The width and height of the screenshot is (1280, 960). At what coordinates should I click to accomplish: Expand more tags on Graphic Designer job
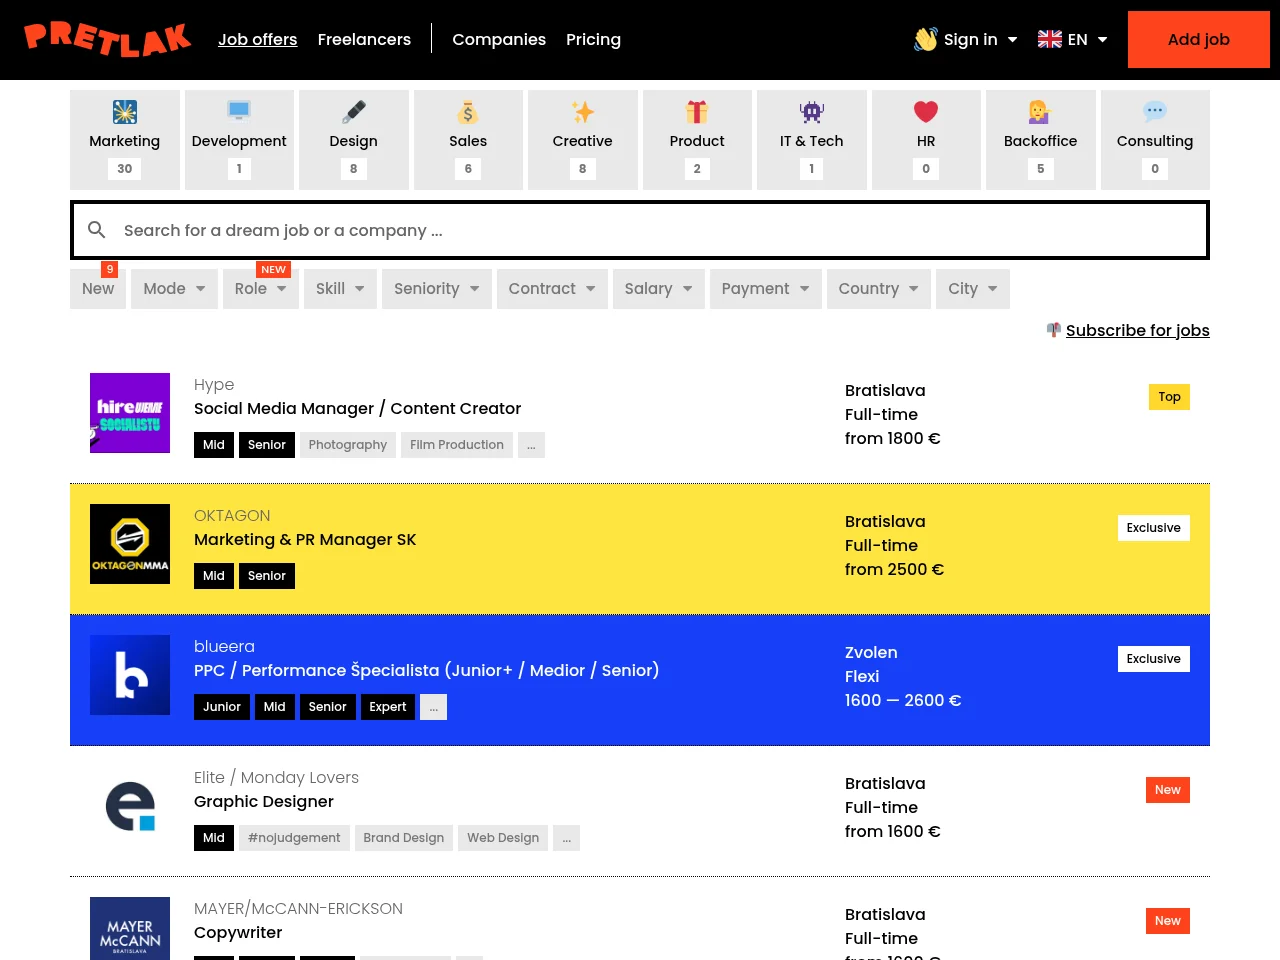[x=567, y=838]
